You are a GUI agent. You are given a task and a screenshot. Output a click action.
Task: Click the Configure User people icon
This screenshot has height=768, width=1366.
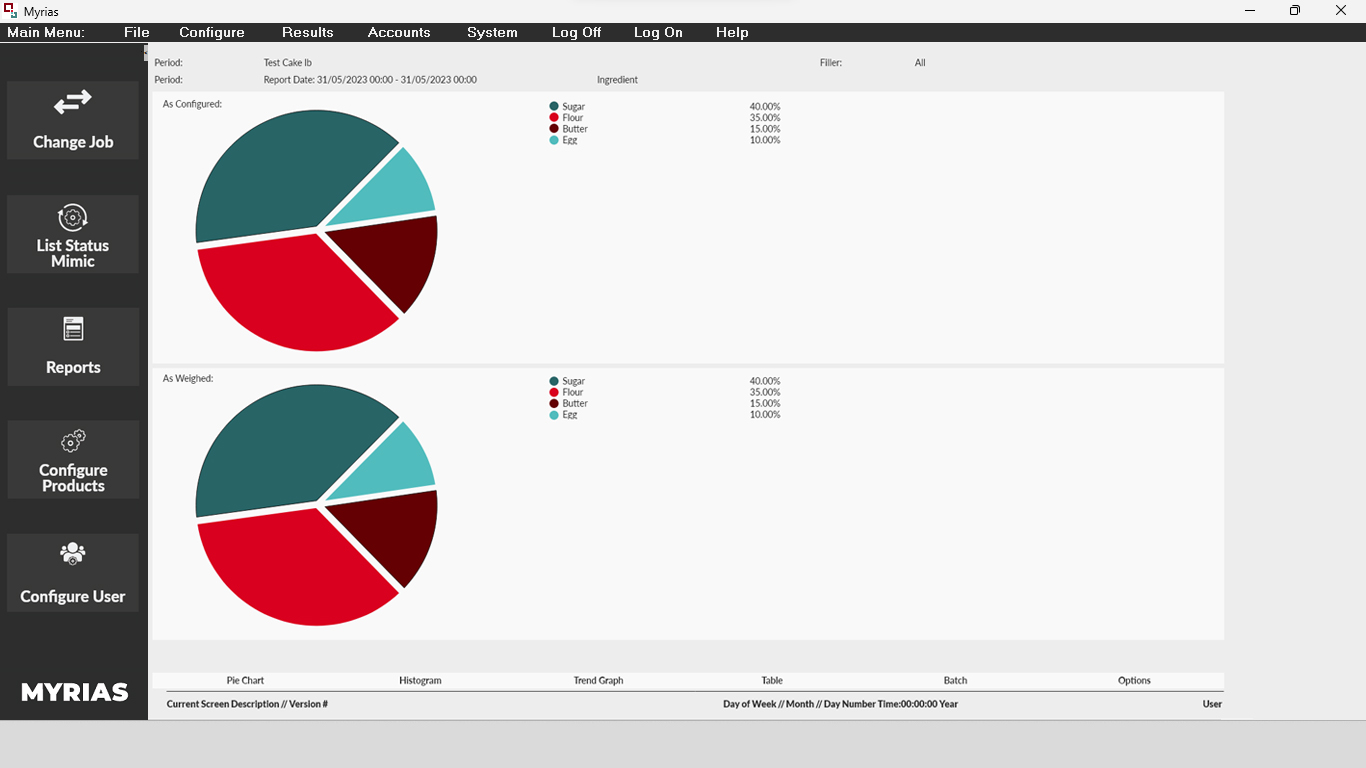click(73, 553)
